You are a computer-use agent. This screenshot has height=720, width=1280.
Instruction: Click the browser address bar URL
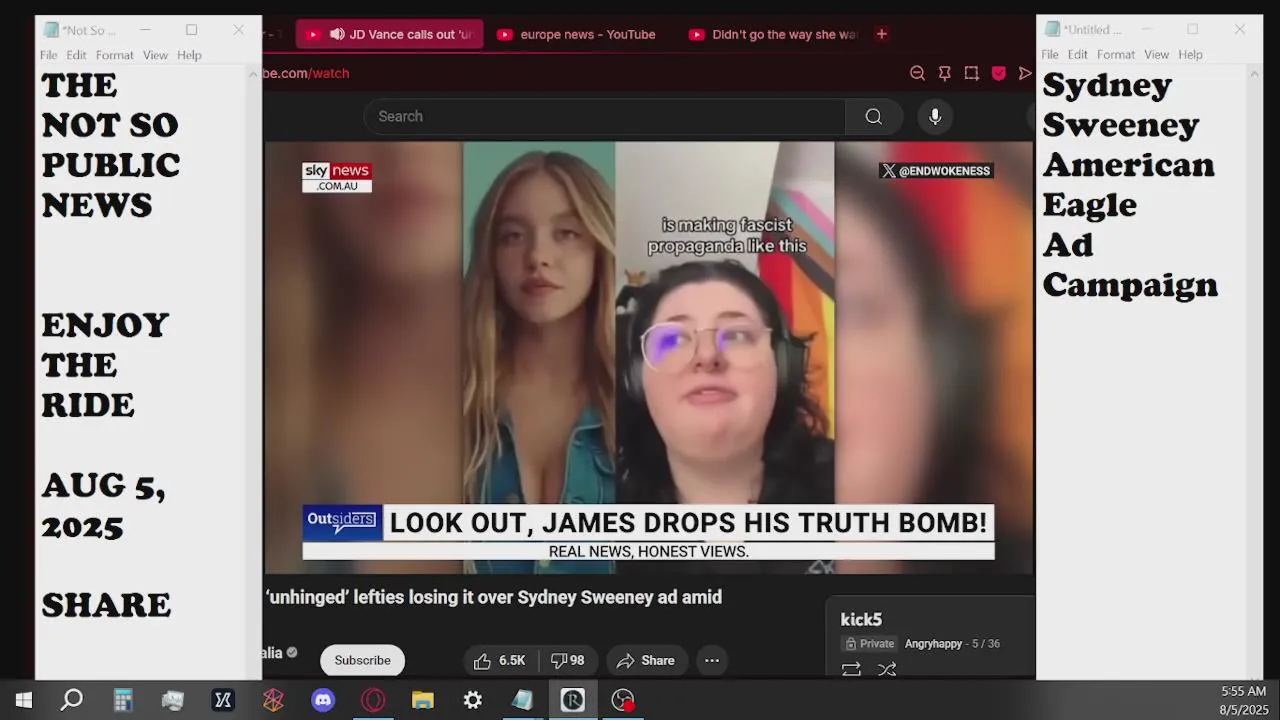[x=306, y=73]
